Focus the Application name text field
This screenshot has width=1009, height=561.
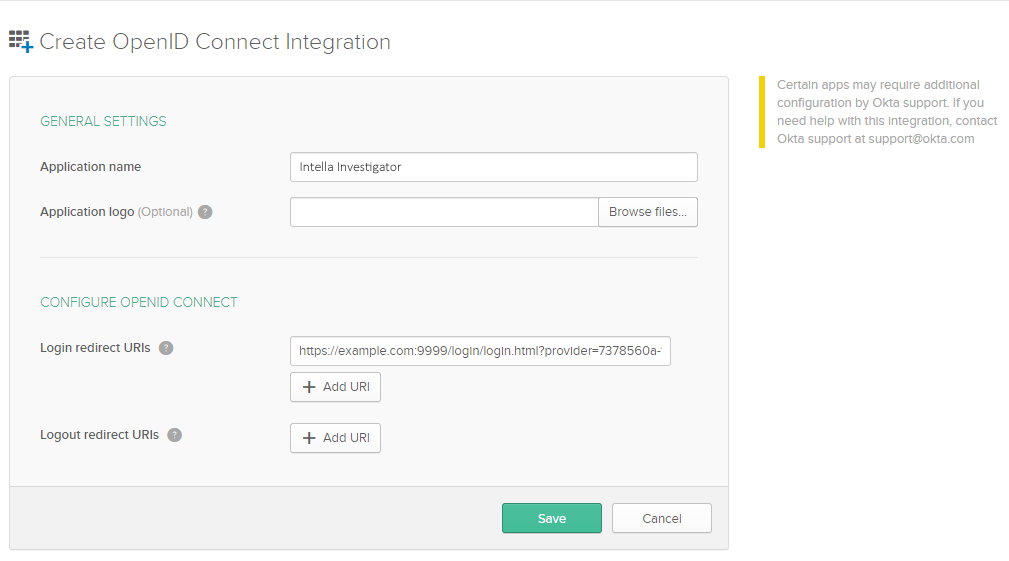click(493, 167)
